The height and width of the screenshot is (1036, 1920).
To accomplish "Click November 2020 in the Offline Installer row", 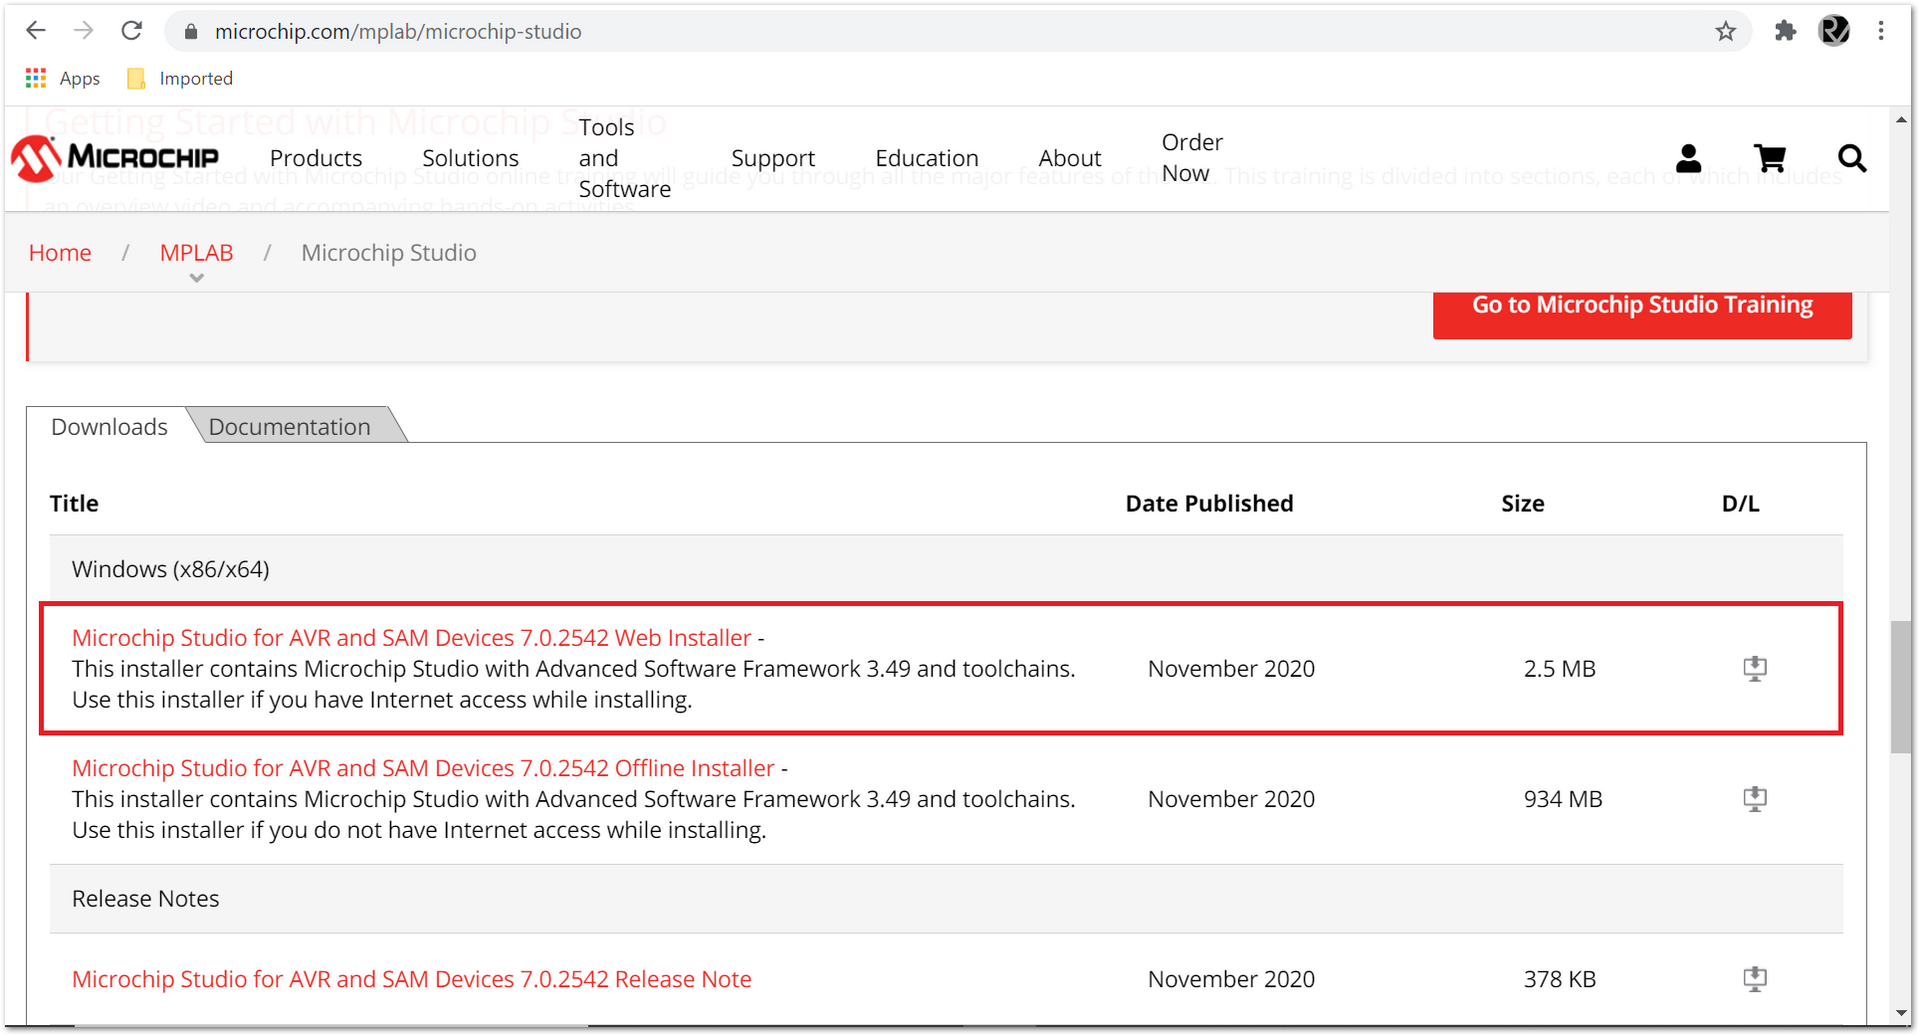I will 1231,799.
